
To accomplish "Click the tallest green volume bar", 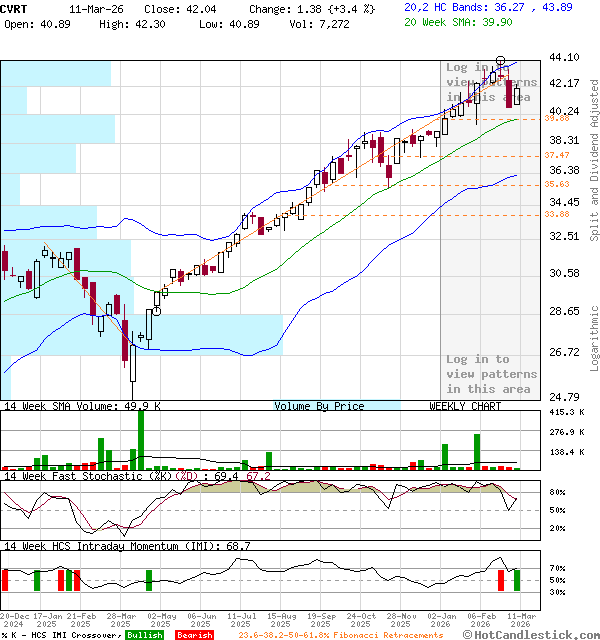I will pyautogui.click(x=141, y=438).
